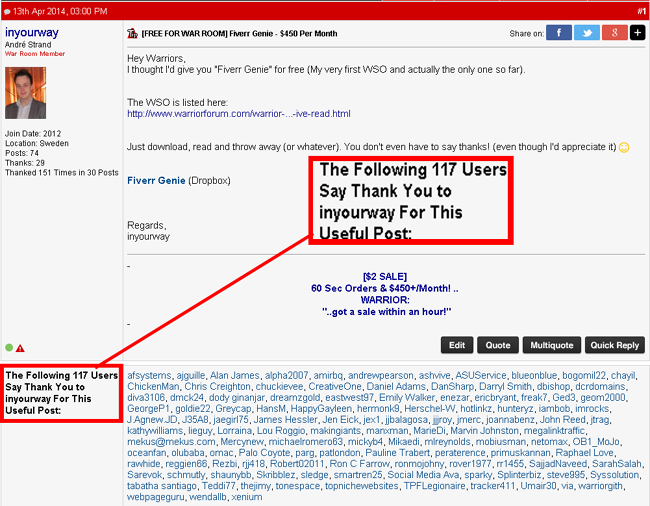Click the Multiquote button
The image size is (650, 506).
[x=552, y=345]
